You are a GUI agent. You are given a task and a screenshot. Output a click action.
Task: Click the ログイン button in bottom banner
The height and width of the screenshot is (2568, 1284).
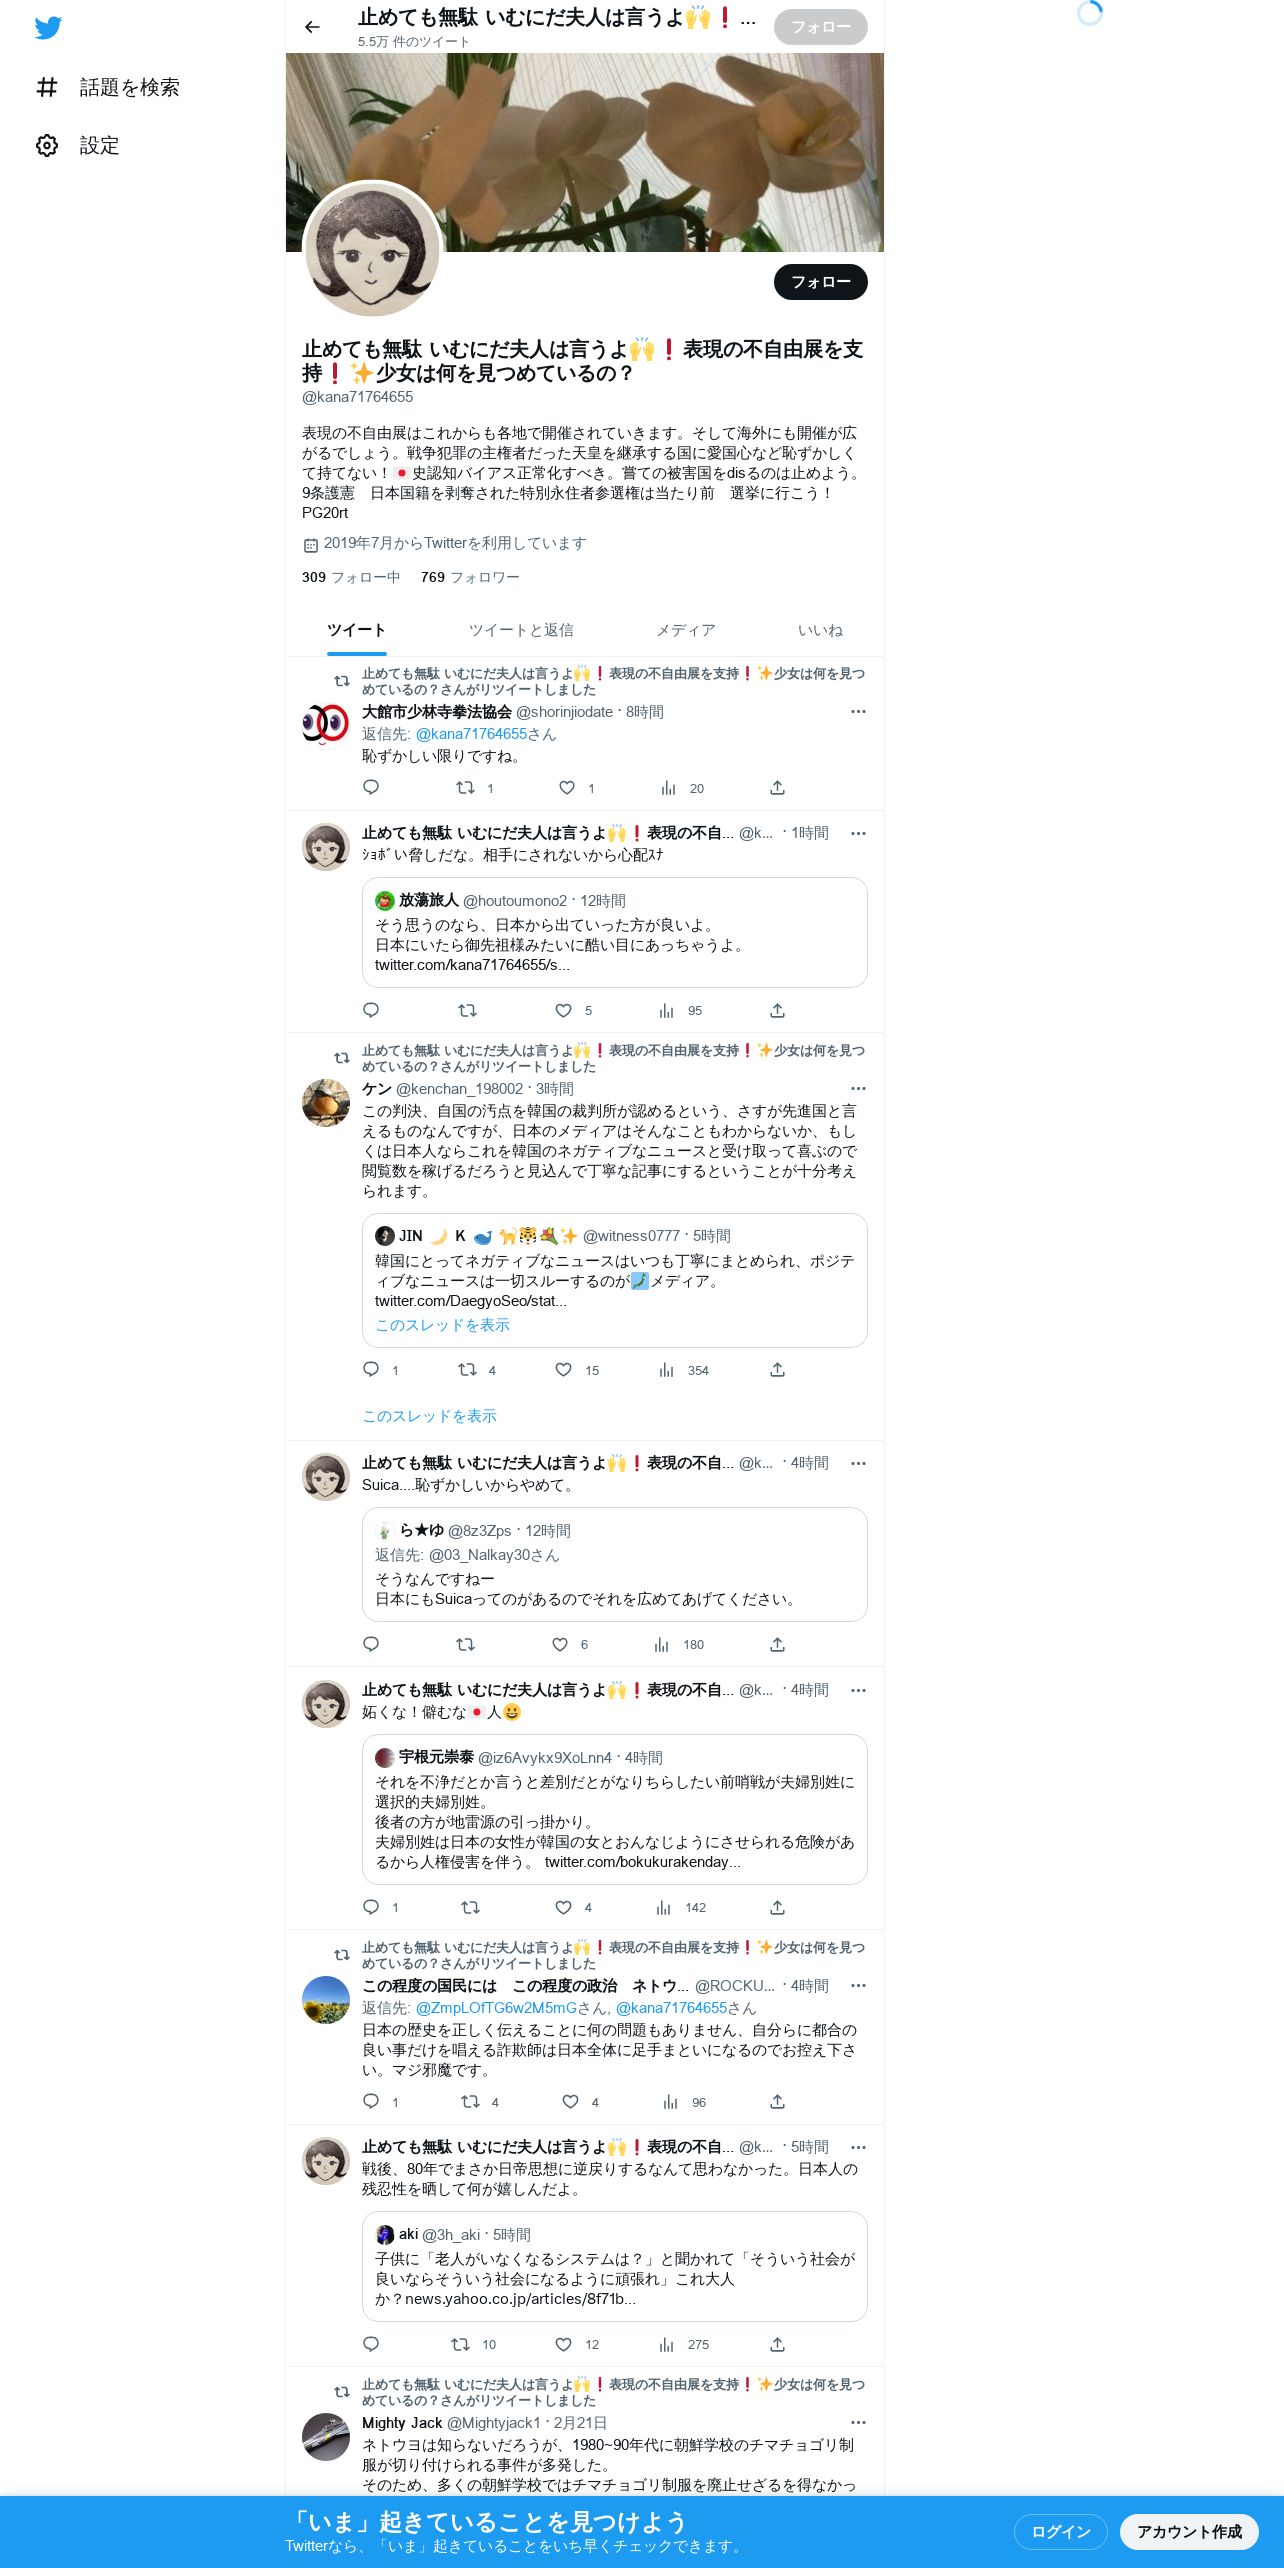coord(1061,2531)
